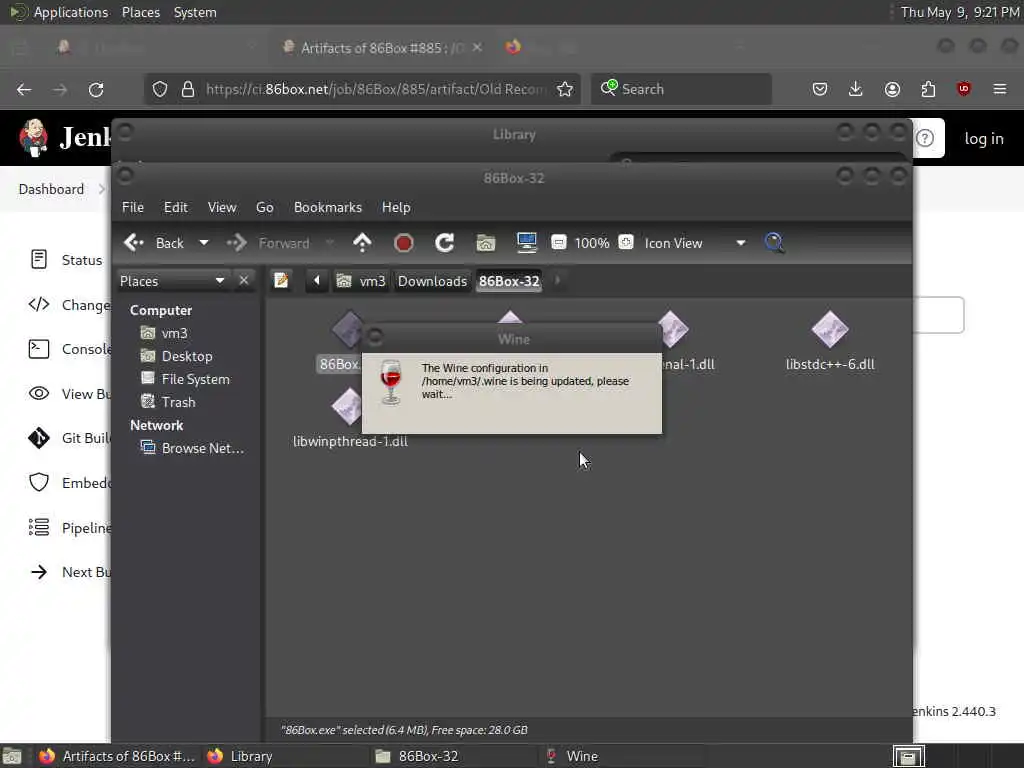Viewport: 1024px width, 768px height.
Task: Select the libwinpthread-1.dll file icon
Action: pos(347,406)
